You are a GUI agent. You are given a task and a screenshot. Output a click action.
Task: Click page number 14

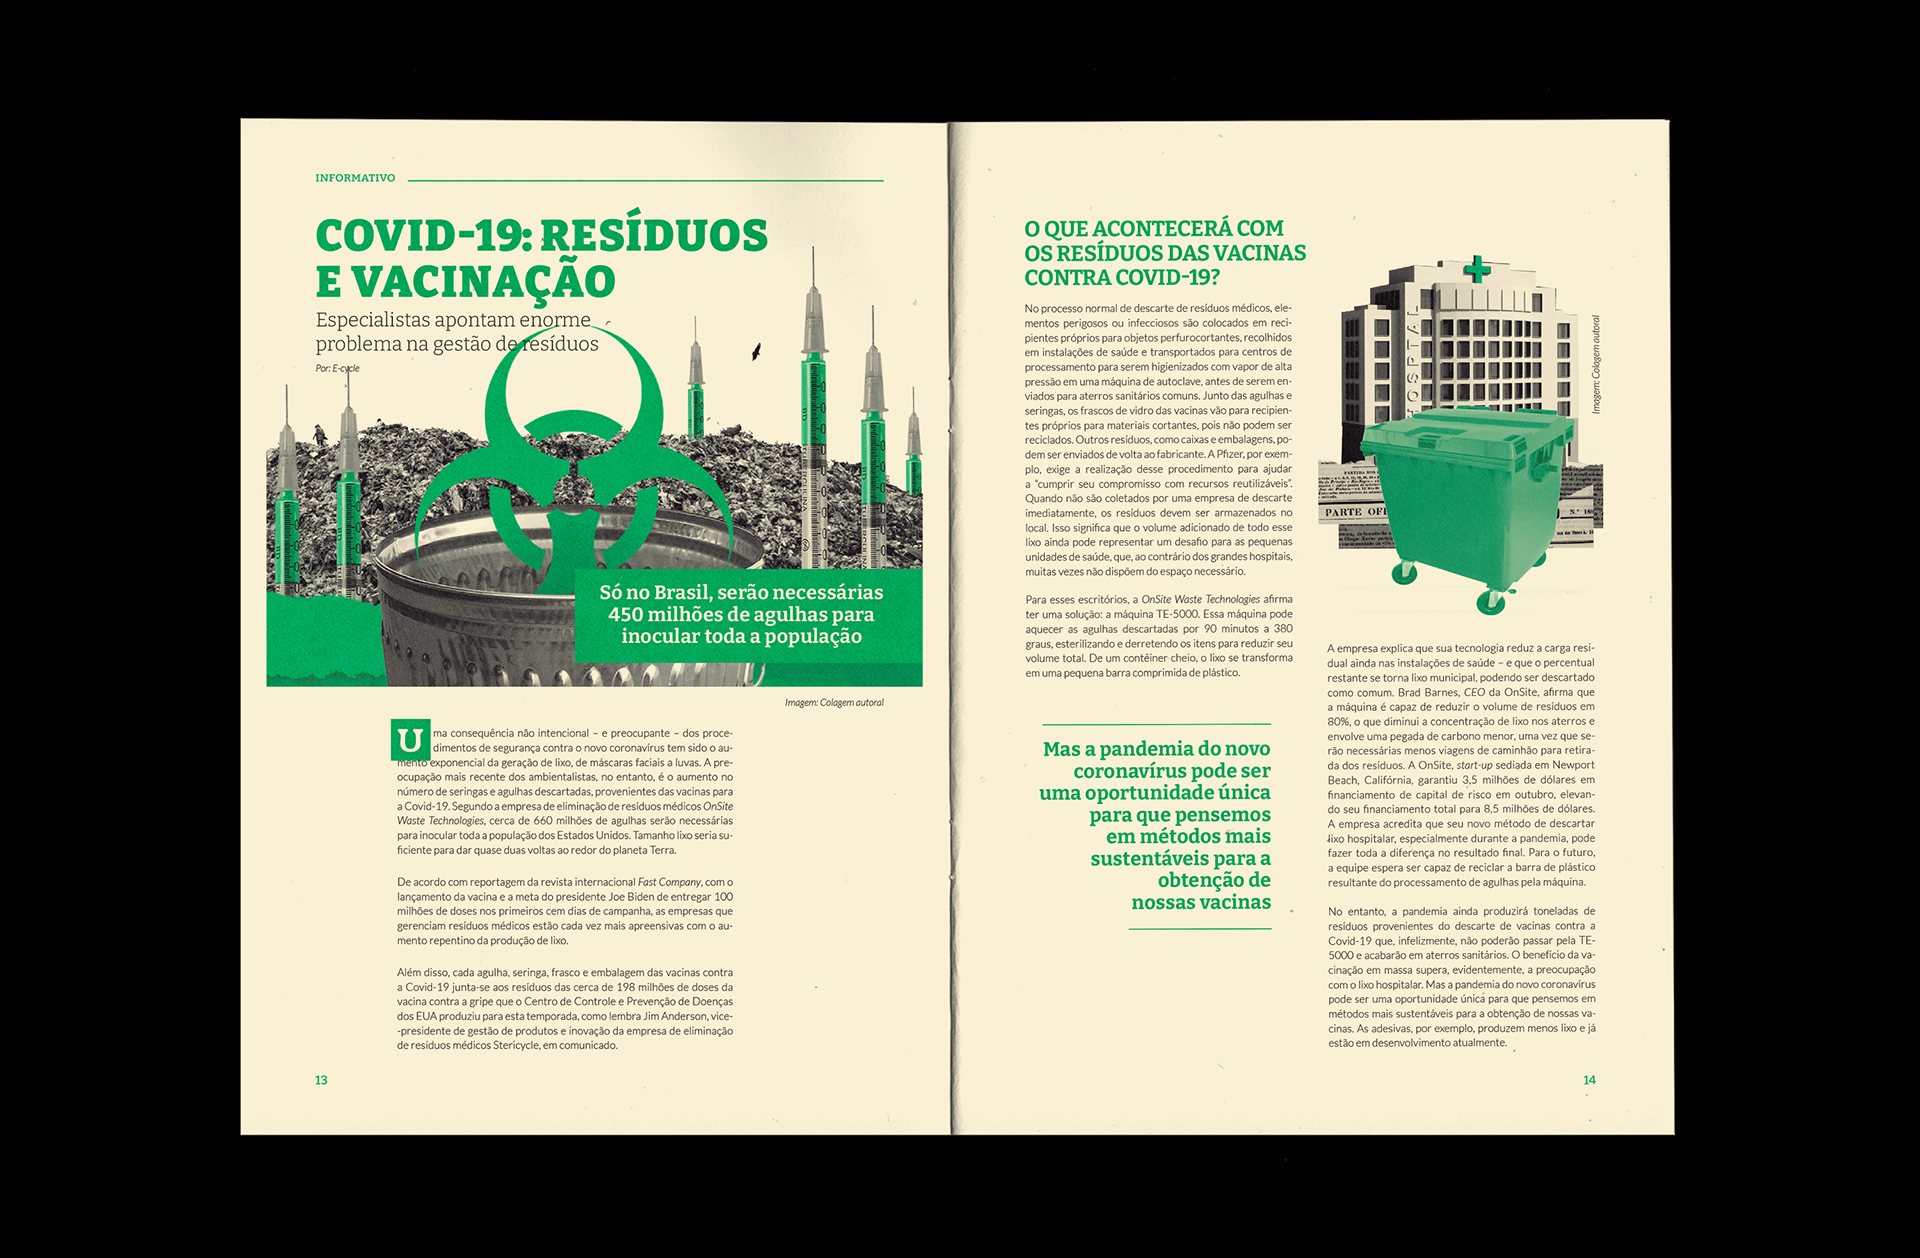pyautogui.click(x=1589, y=1080)
